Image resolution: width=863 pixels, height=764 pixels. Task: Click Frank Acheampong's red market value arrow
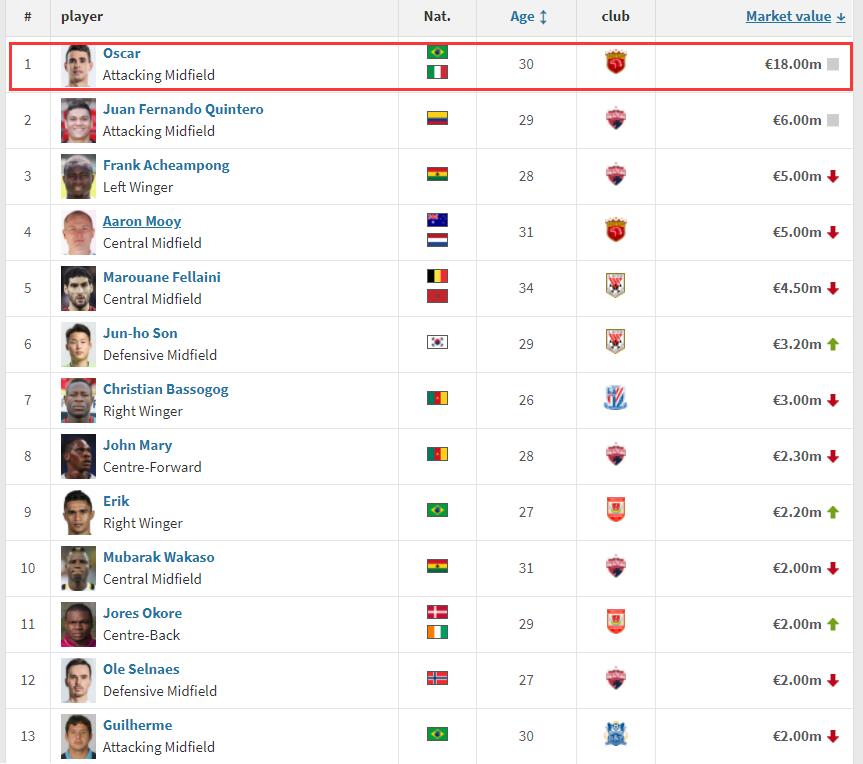pos(832,176)
